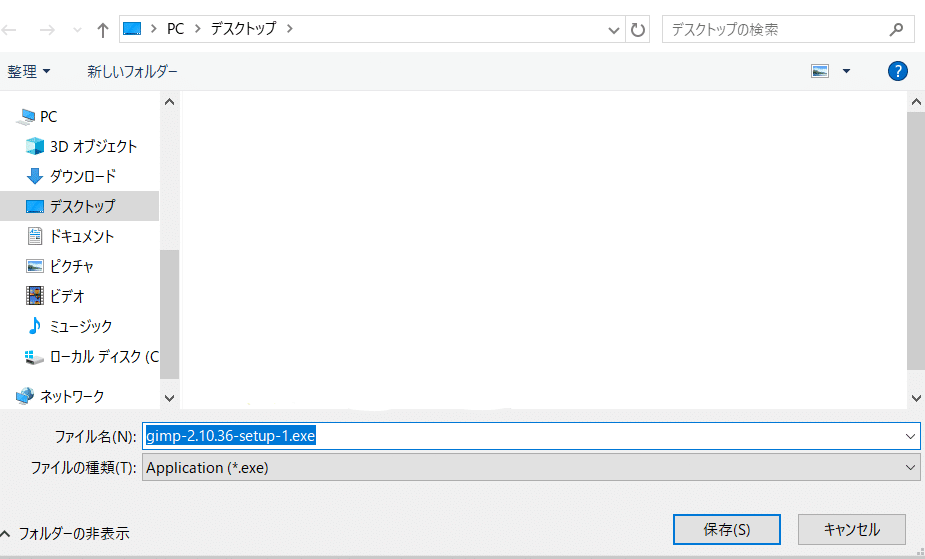Go forward using the right arrow
The image size is (925, 559).
point(47,29)
